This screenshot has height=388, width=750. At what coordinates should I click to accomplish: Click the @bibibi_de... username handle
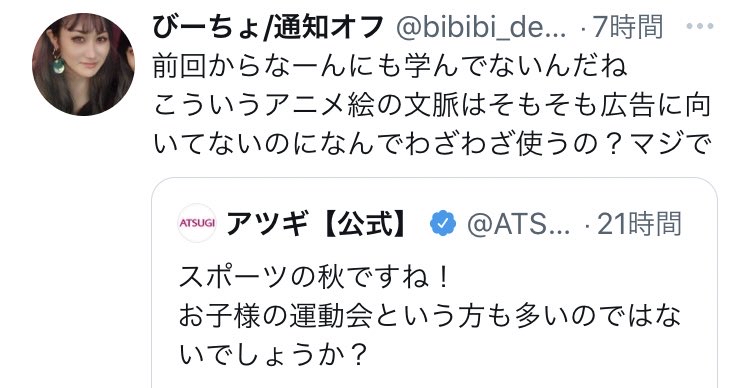pos(481,28)
